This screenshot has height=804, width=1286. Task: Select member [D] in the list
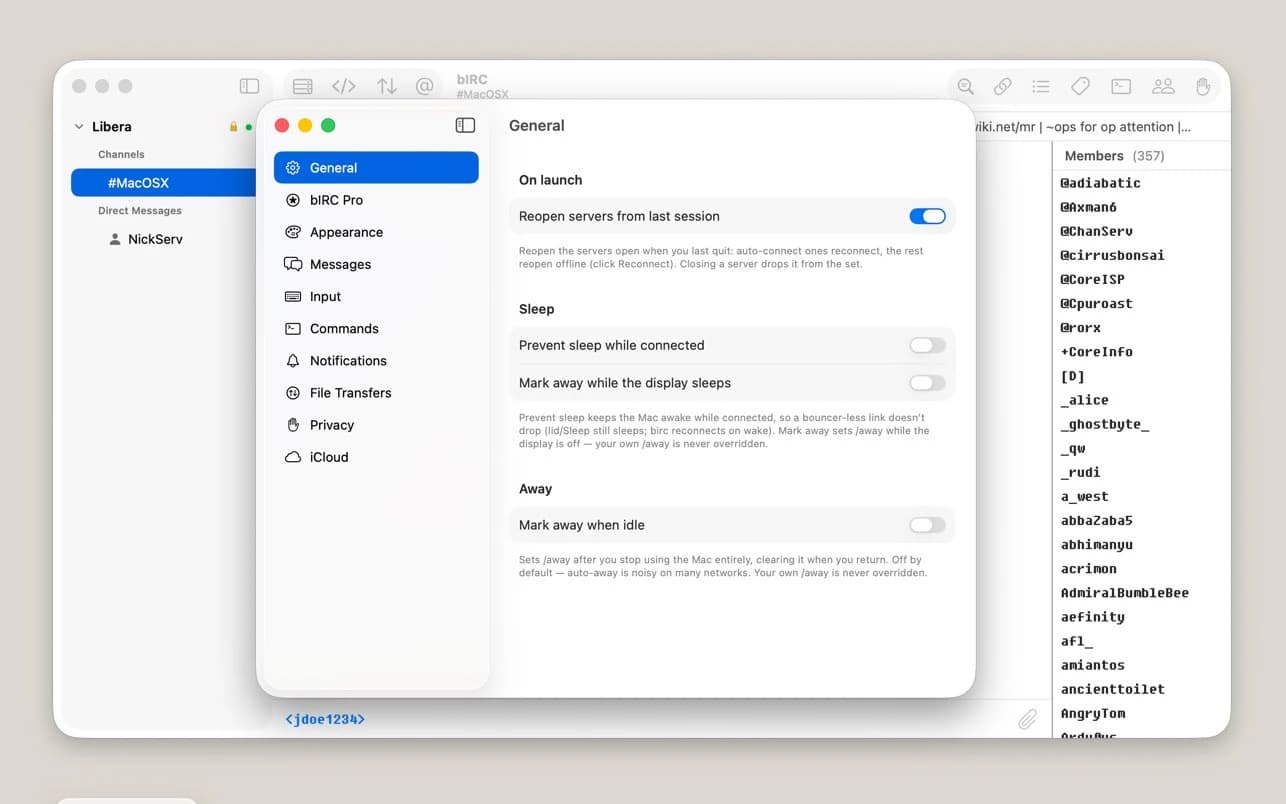tap(1072, 376)
